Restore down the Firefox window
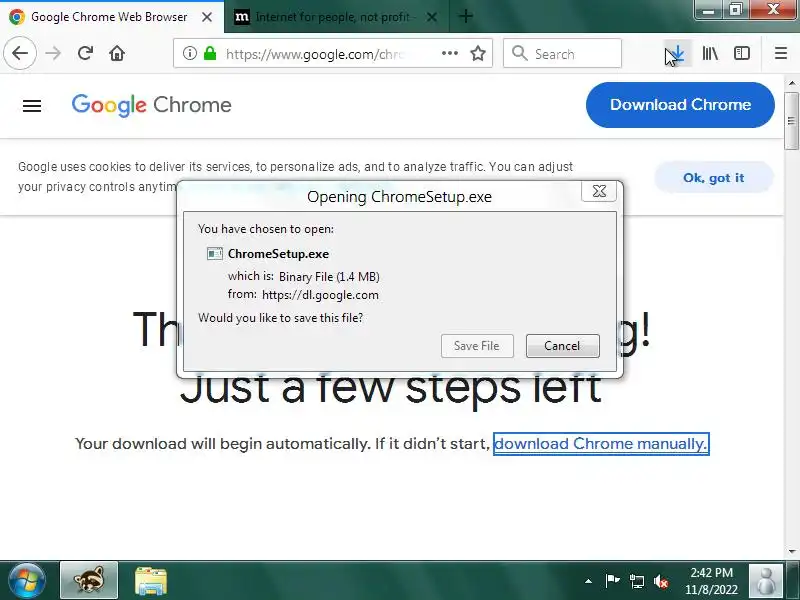The image size is (800, 600). (735, 10)
